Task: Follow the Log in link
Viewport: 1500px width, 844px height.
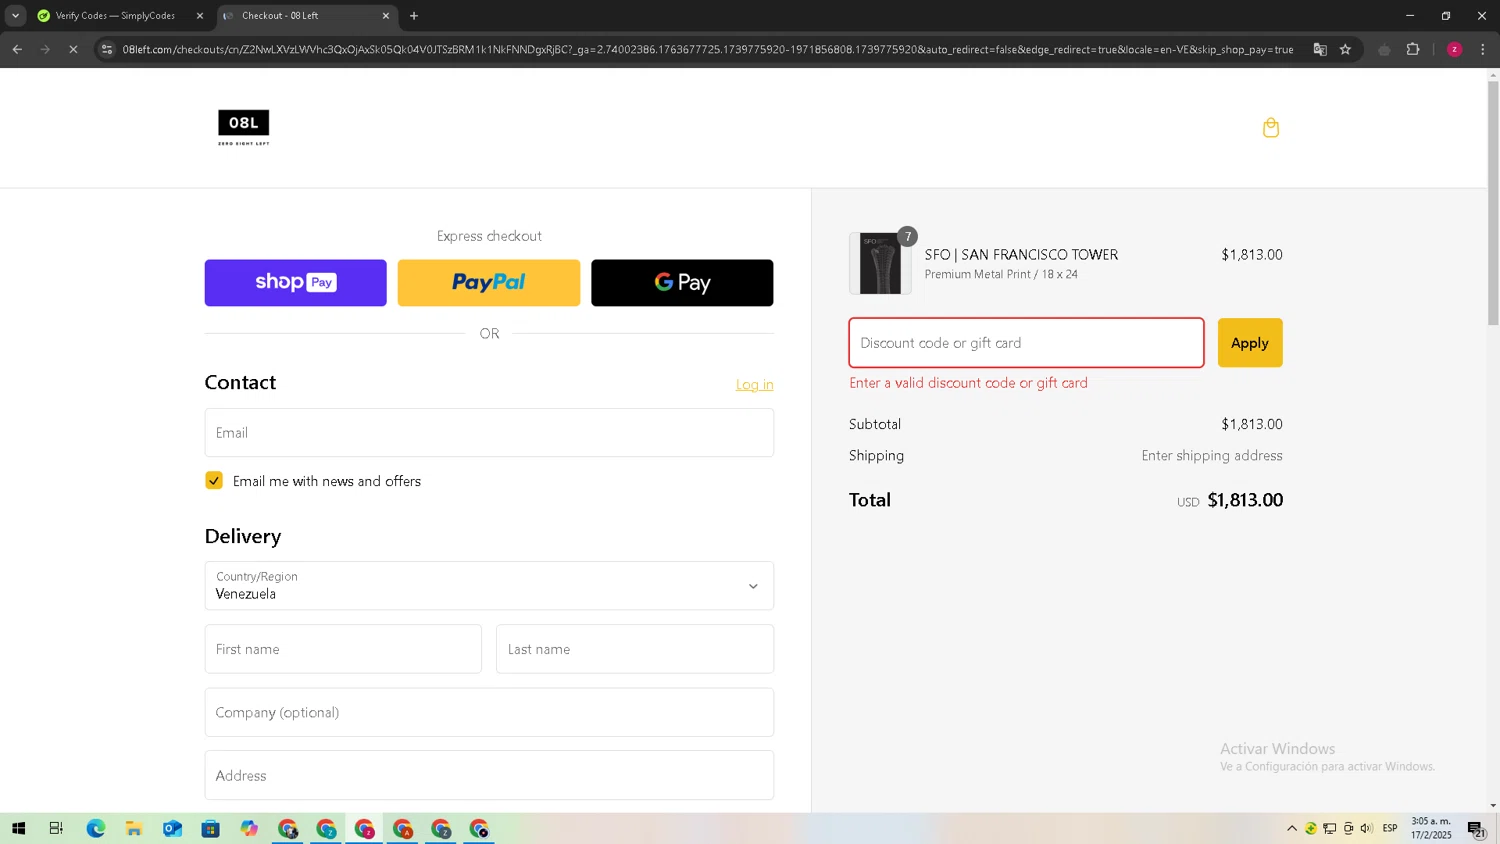Action: 755,385
